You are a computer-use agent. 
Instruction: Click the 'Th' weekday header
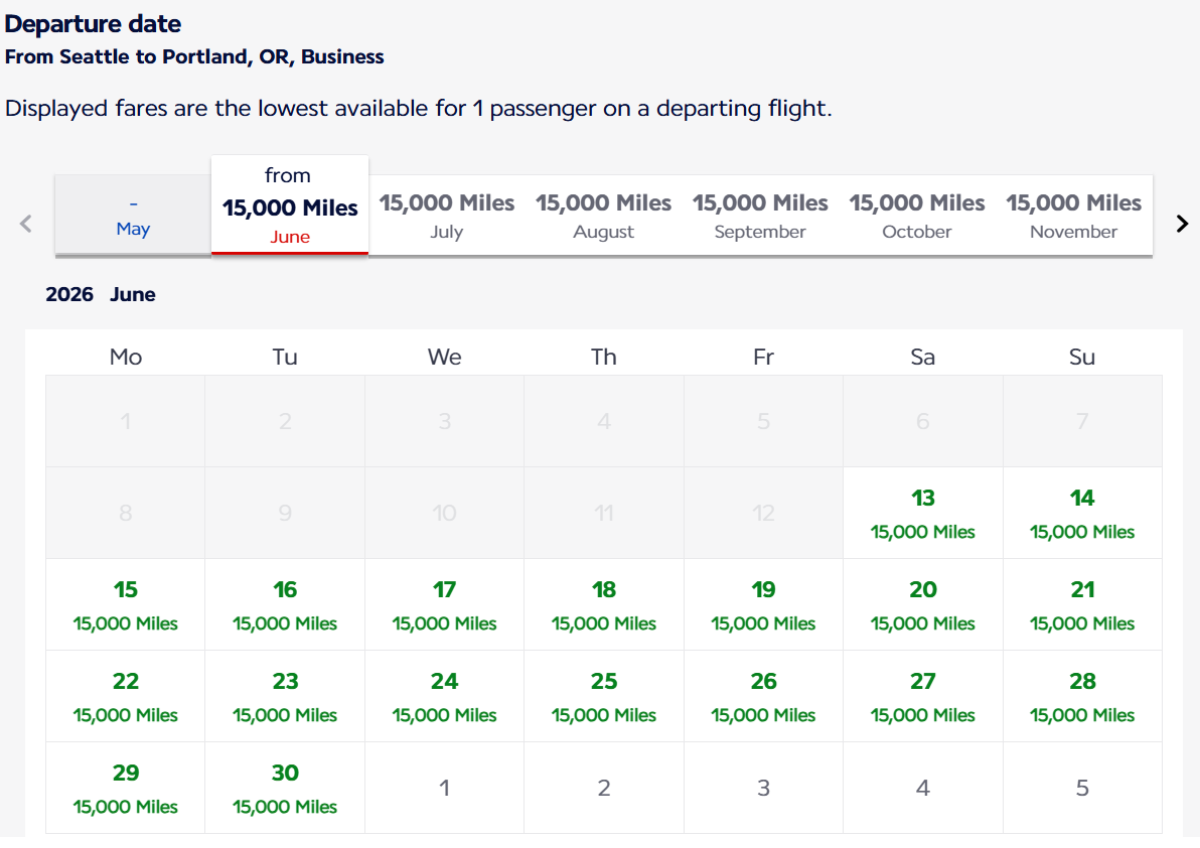tap(604, 357)
